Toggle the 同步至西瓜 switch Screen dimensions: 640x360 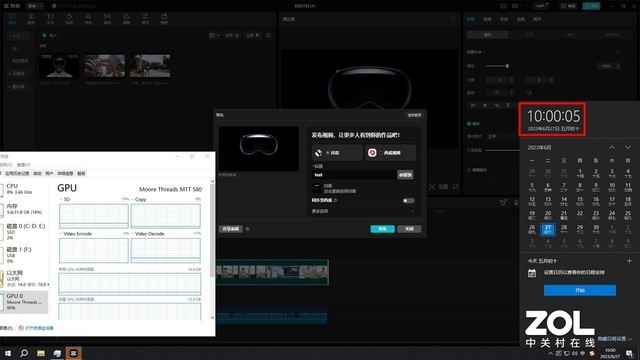(x=408, y=200)
